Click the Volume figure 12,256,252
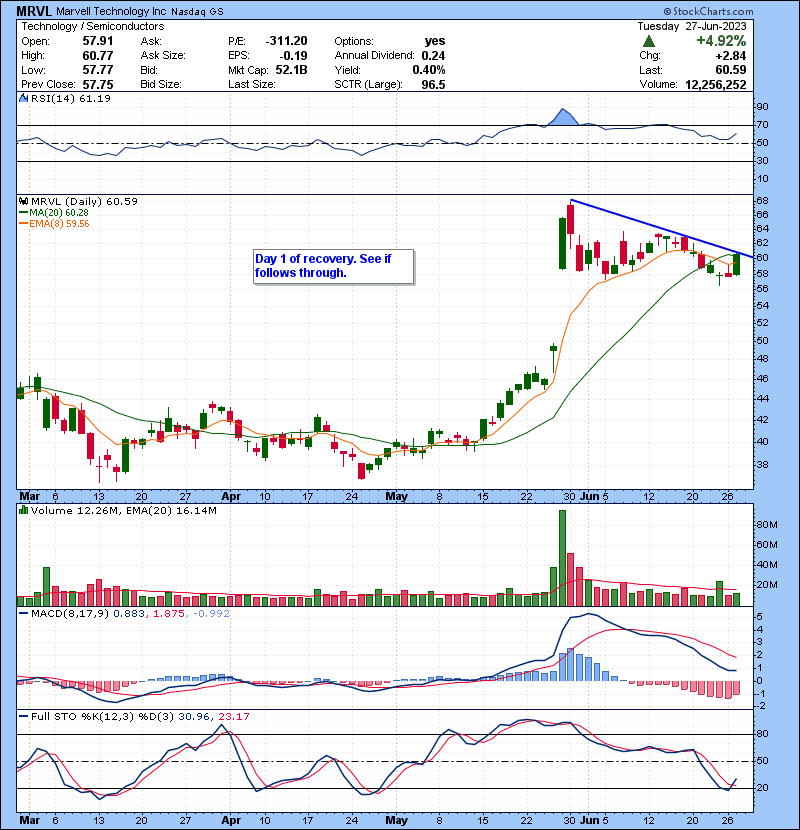 click(x=716, y=84)
